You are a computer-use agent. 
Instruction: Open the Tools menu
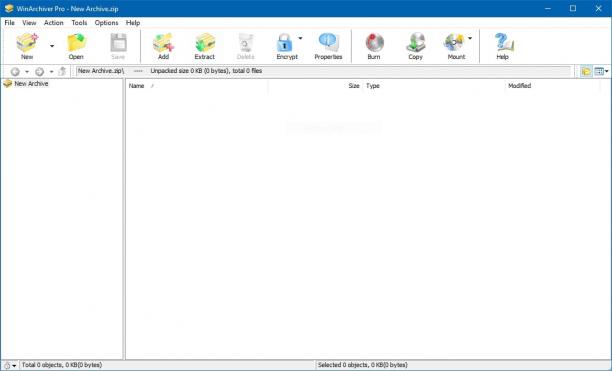click(79, 23)
